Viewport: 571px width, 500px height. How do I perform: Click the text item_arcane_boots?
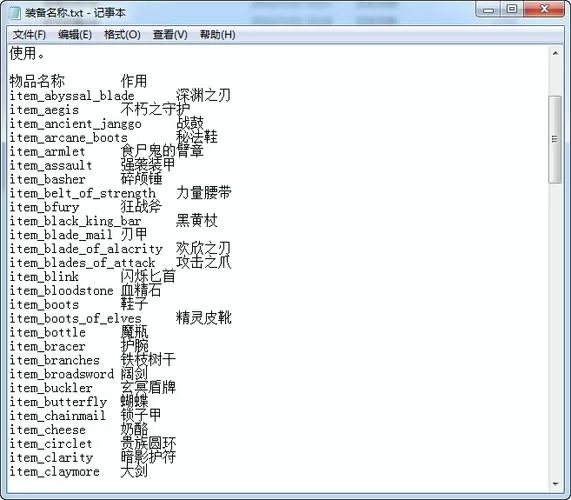[68, 138]
